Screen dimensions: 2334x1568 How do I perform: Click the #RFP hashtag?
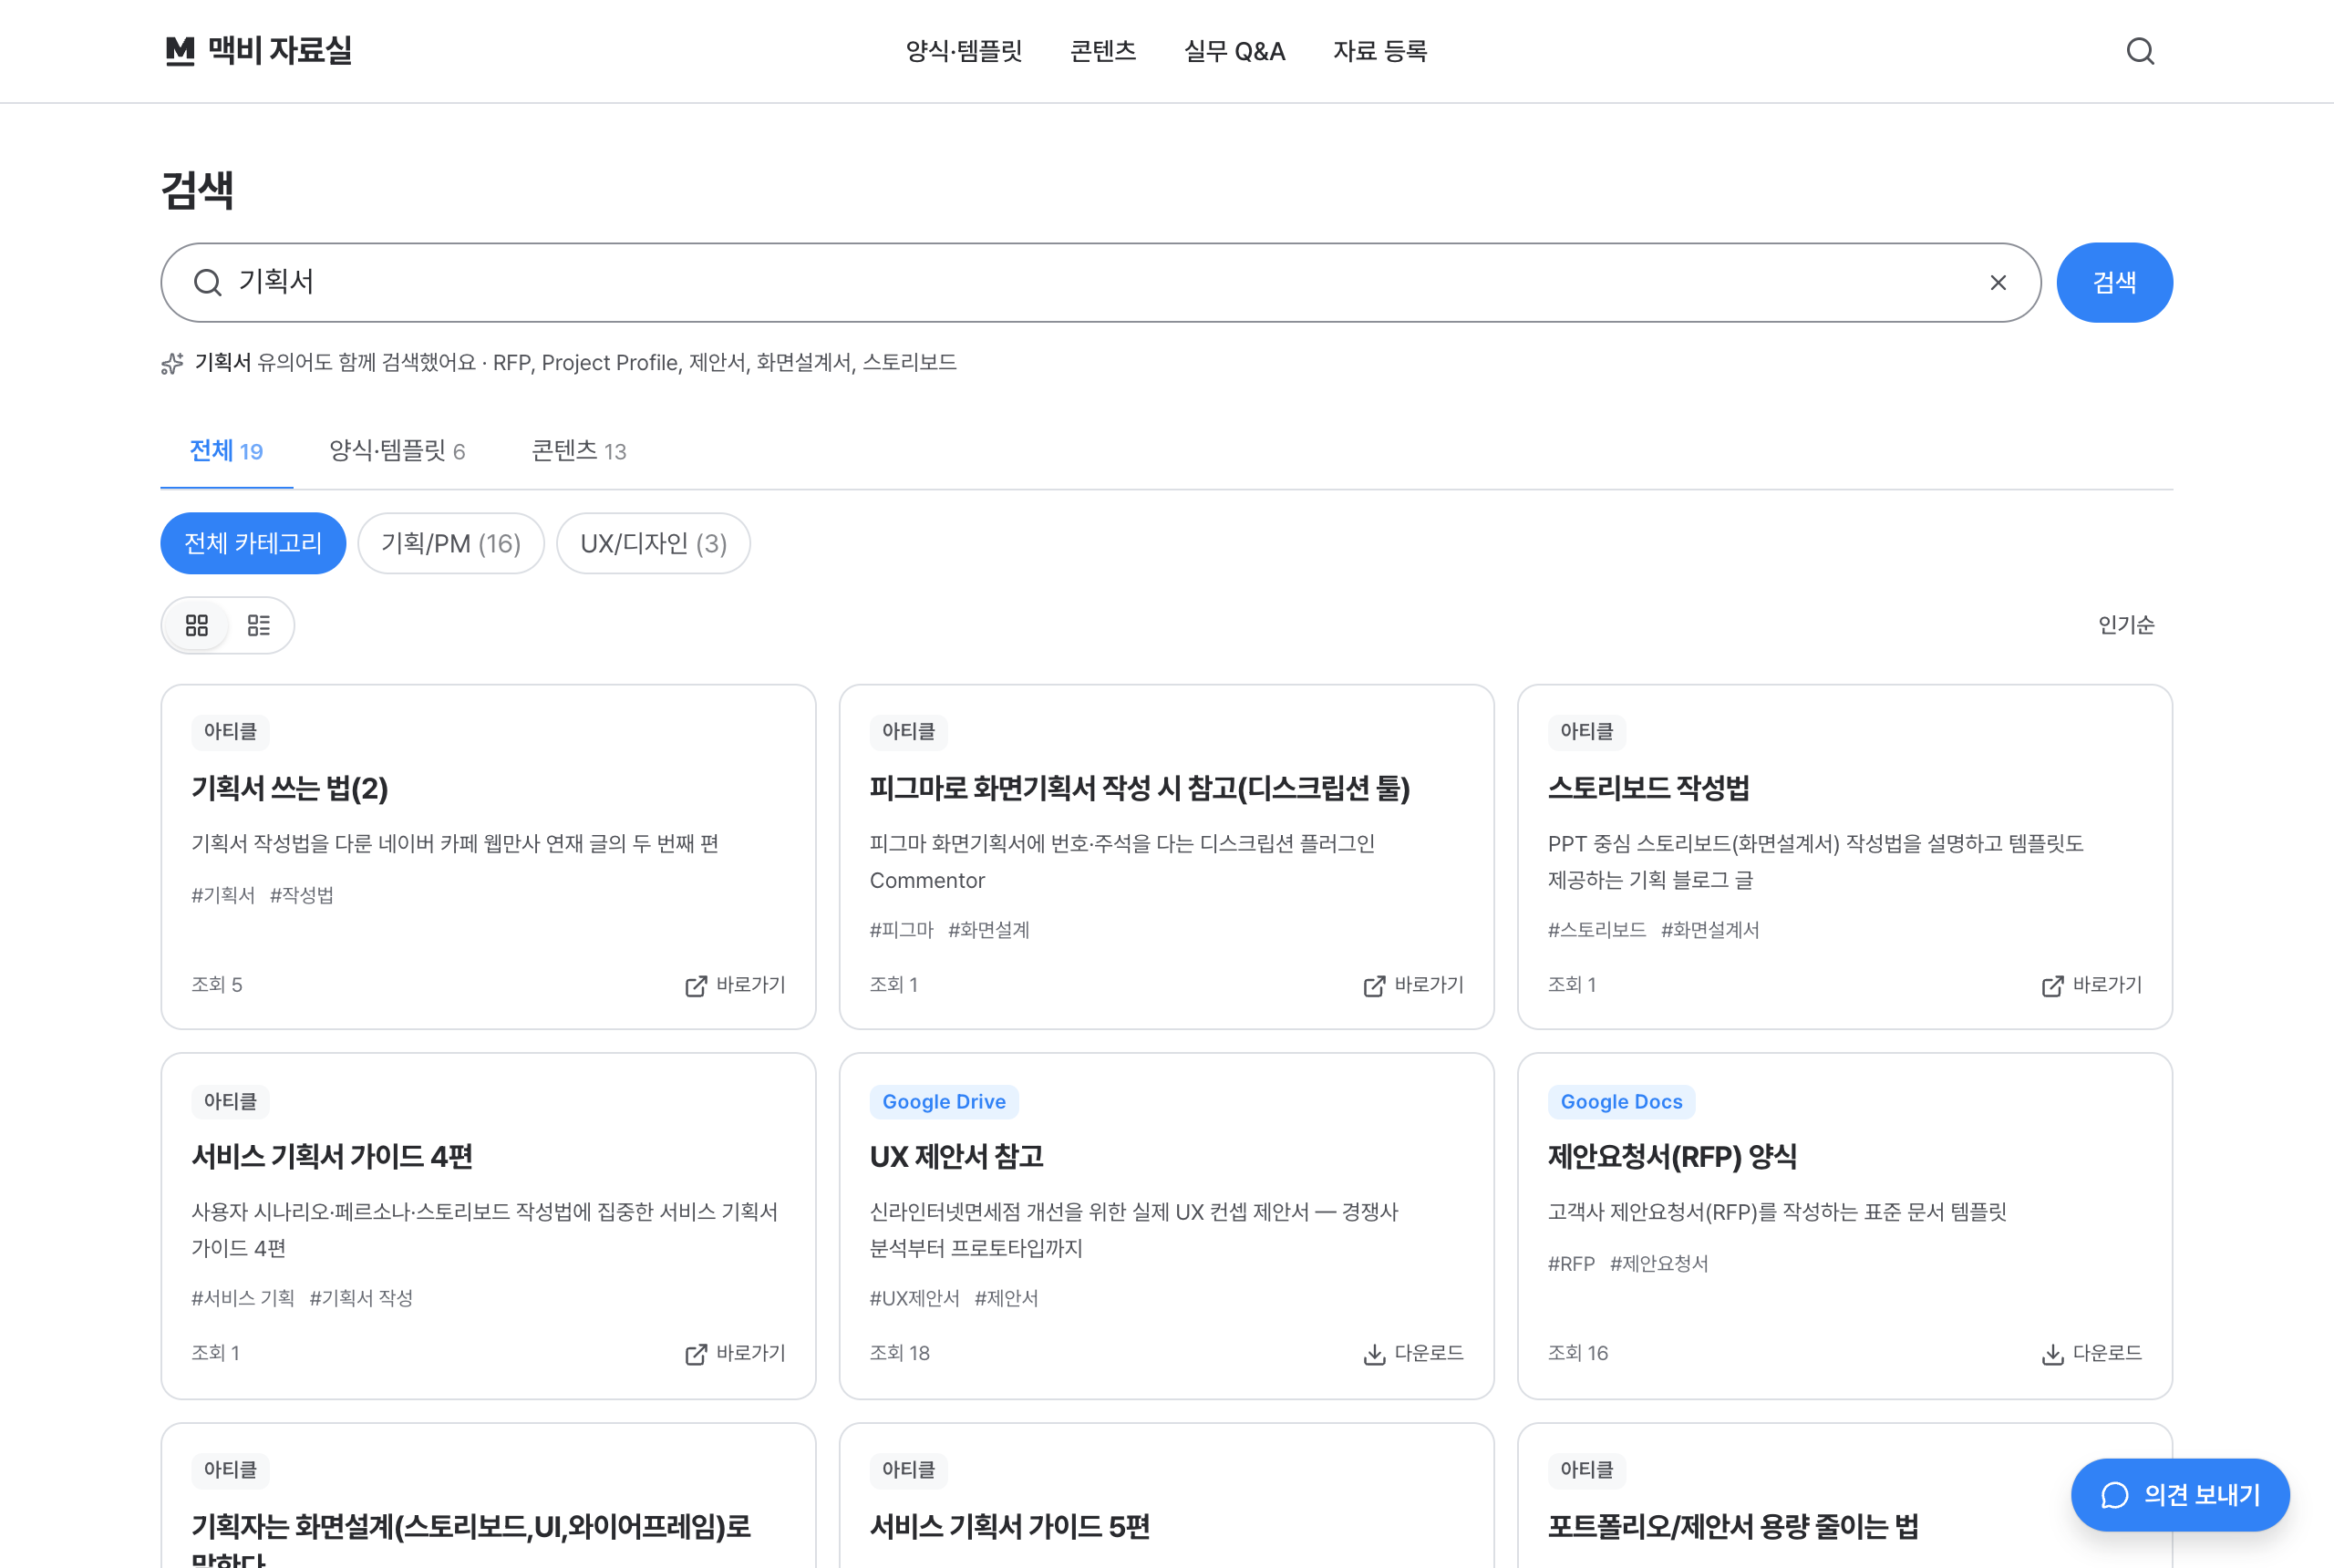(1570, 1263)
